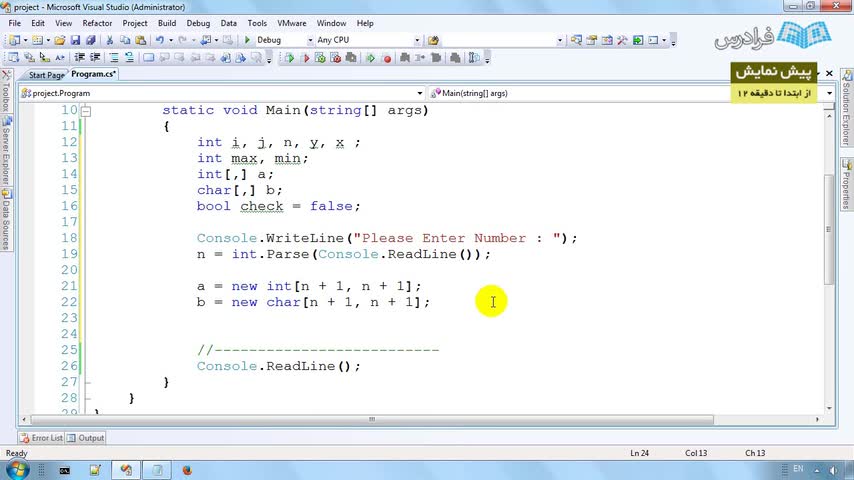
Task: Start debugging with the green play icon
Action: [x=247, y=40]
